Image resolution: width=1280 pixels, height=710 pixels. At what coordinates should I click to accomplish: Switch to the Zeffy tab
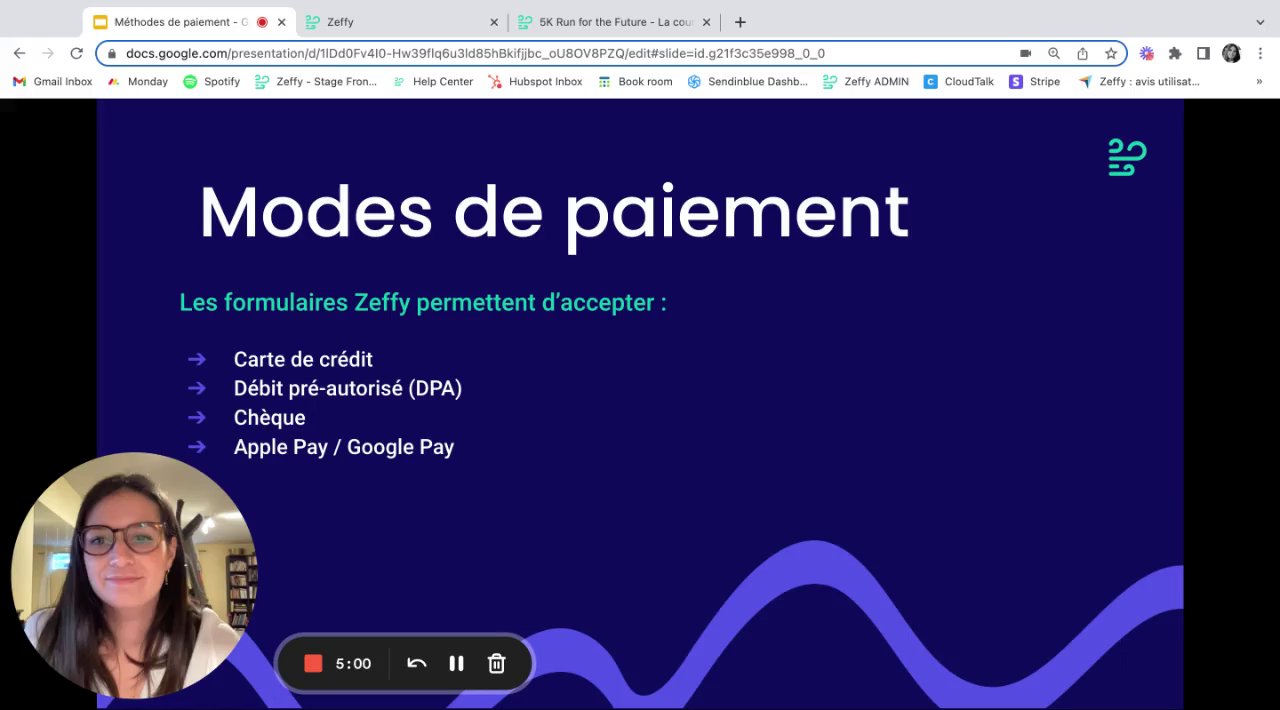pos(401,22)
